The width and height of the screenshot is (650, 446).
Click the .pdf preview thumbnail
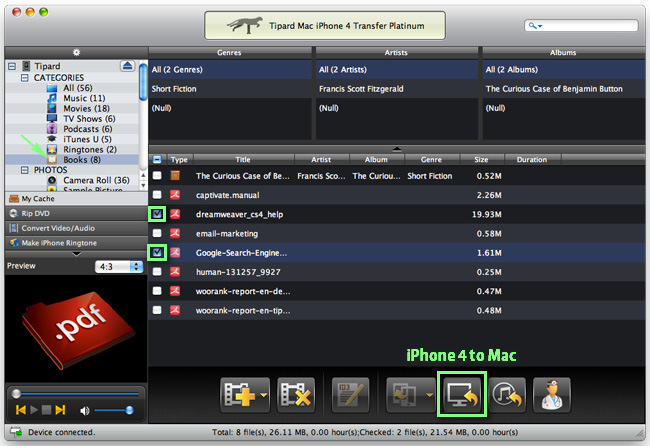[x=78, y=330]
